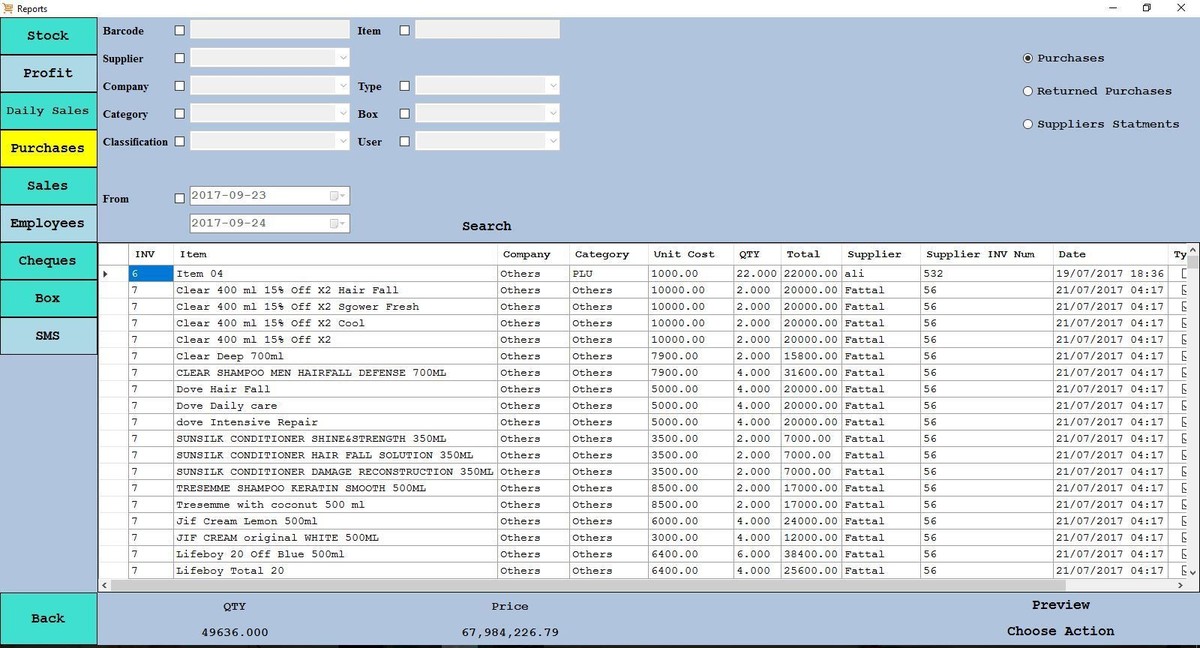Expand the Type dropdown

[x=553, y=87]
